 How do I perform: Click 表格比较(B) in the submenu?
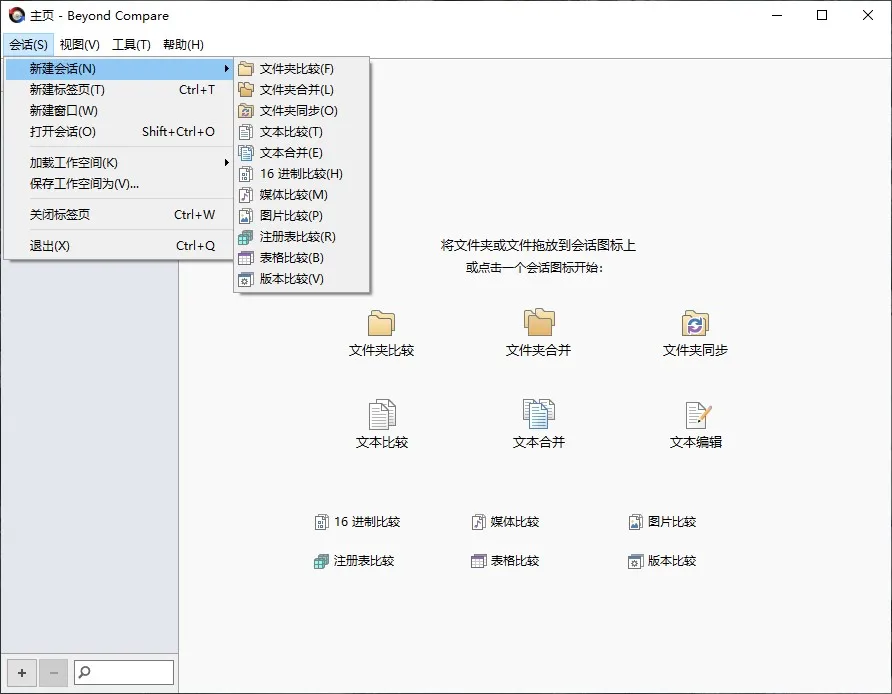point(302,258)
